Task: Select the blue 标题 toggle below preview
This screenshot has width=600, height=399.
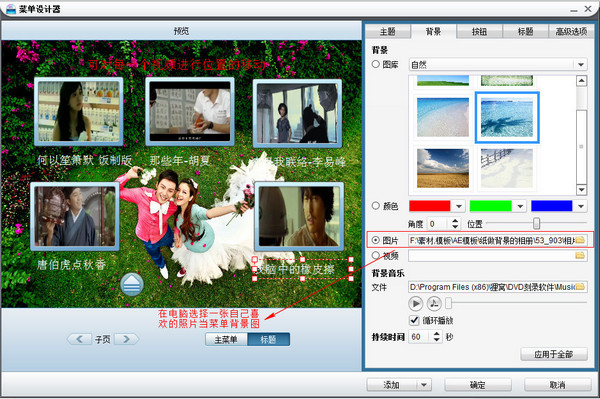Action: click(268, 339)
